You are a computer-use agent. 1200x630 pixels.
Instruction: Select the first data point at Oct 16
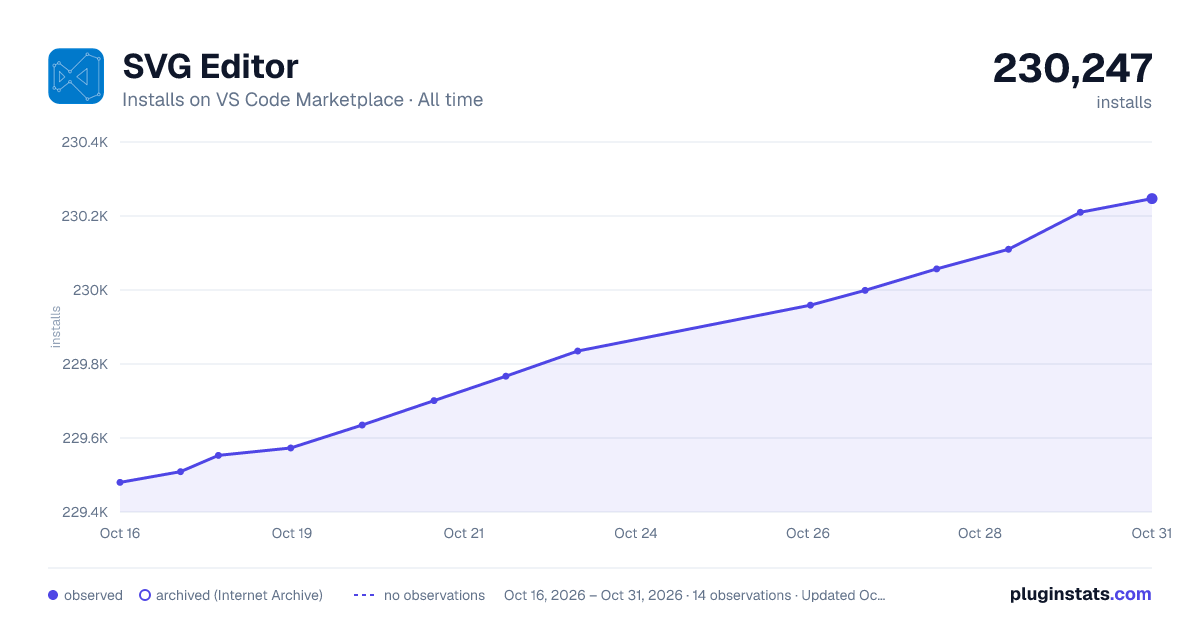(x=120, y=482)
